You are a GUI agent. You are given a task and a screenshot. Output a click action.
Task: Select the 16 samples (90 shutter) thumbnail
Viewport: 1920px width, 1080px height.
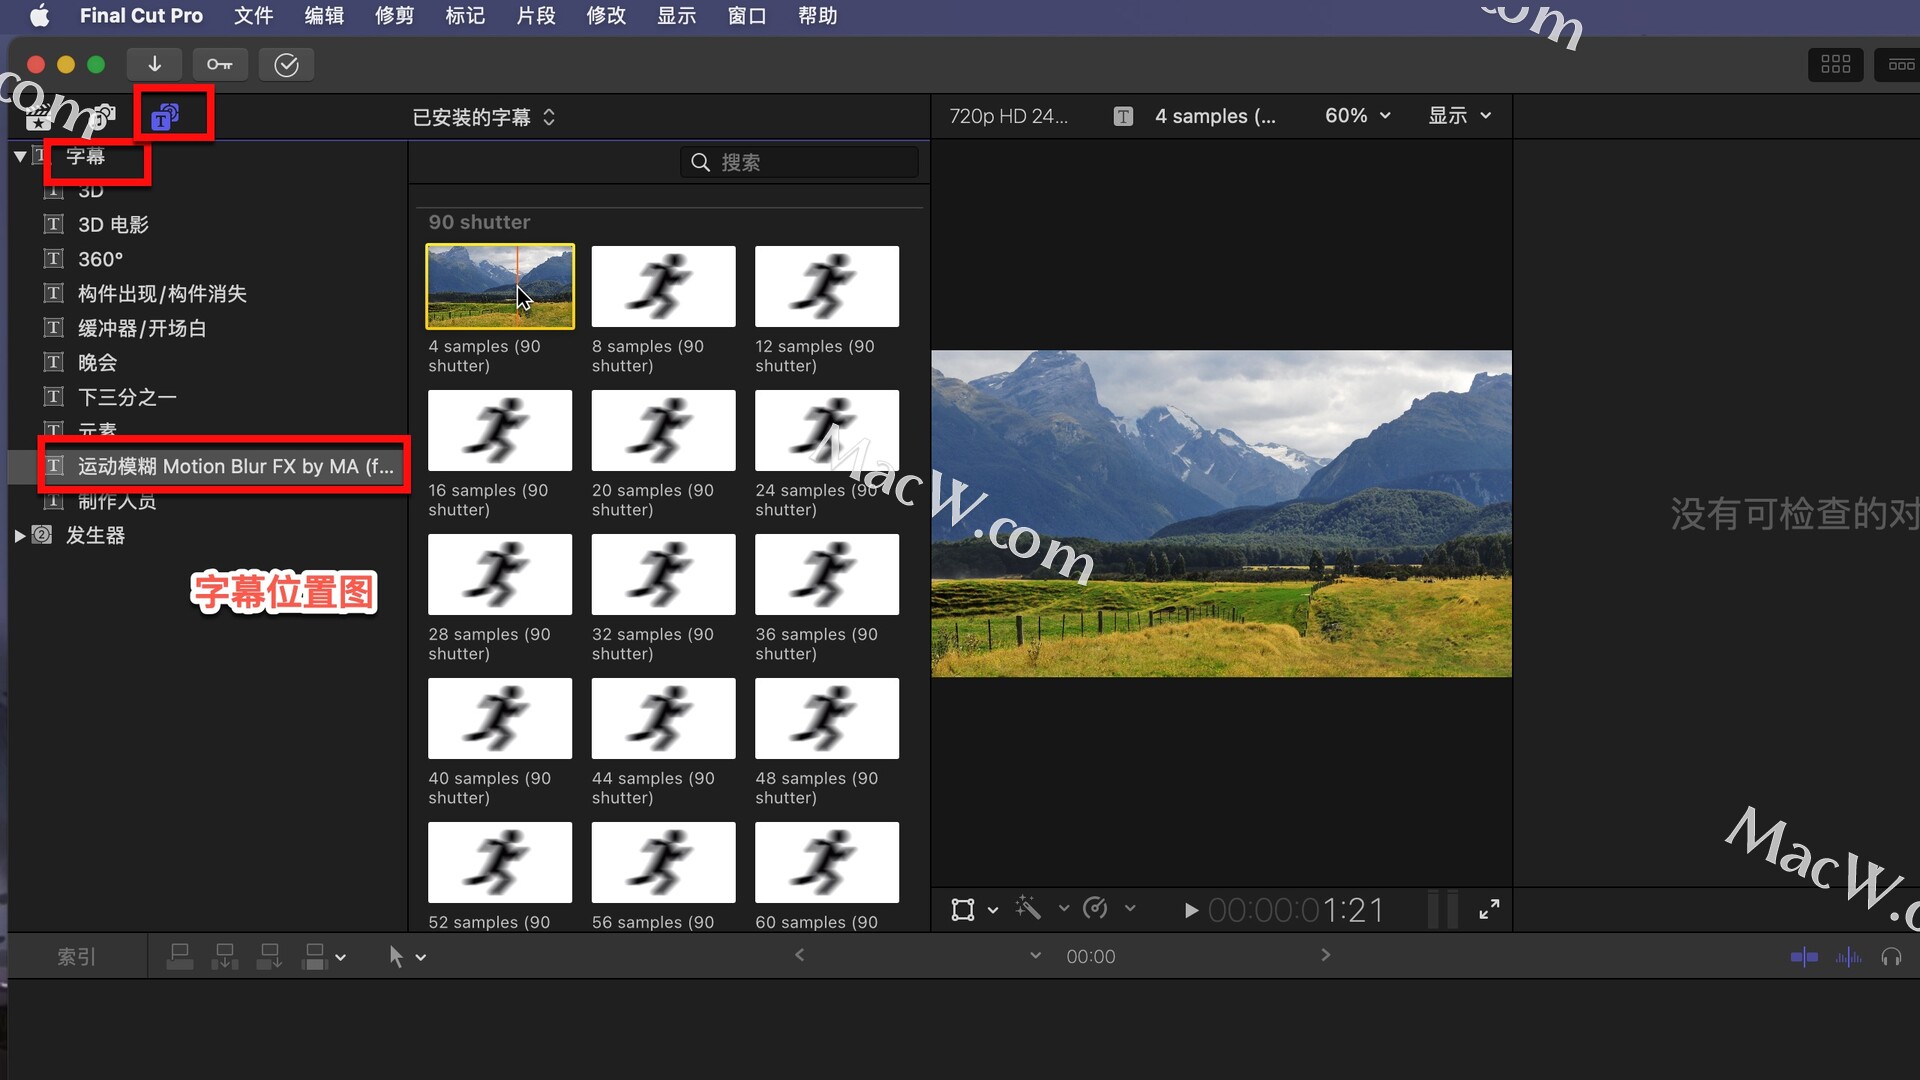(x=500, y=430)
